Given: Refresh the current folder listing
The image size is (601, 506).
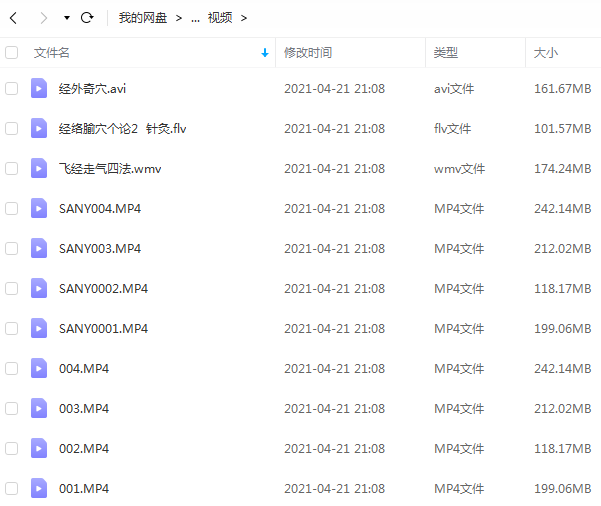Looking at the screenshot, I should pyautogui.click(x=87, y=18).
